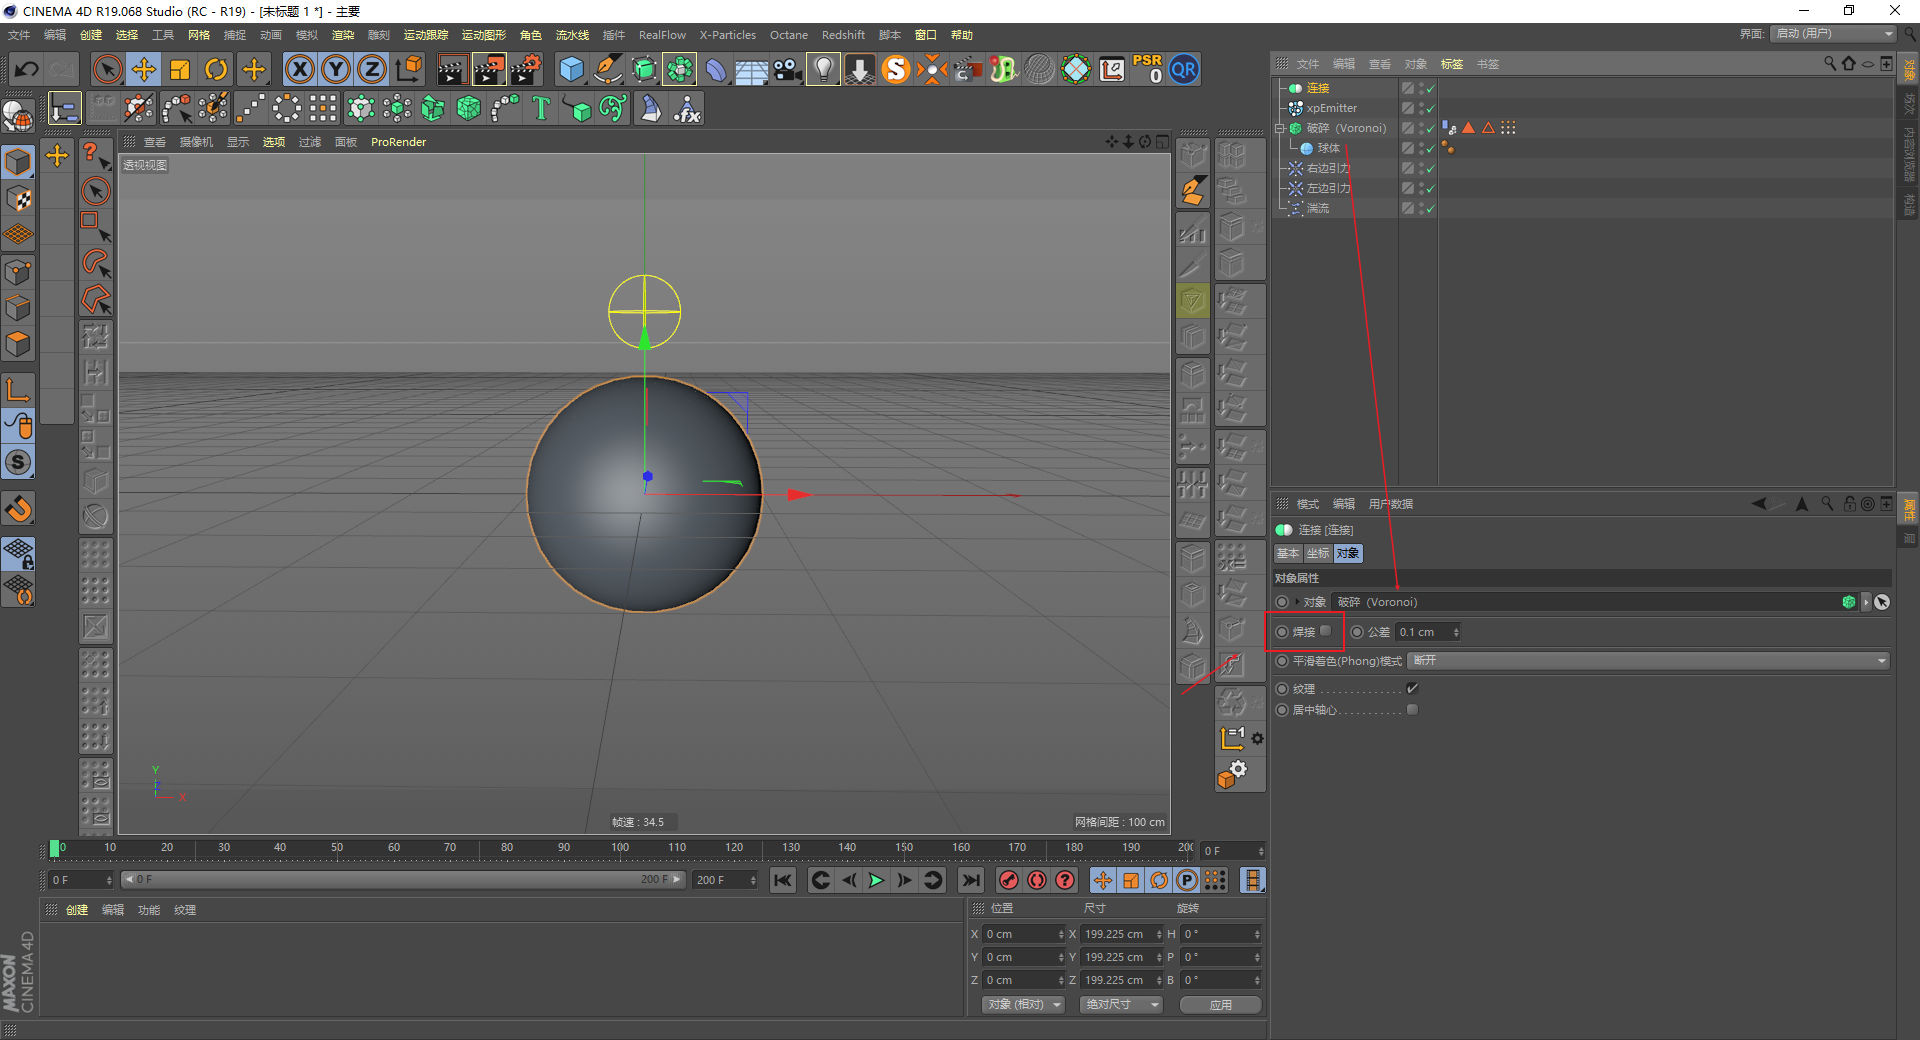Search in the Attribute Manager

[1827, 504]
